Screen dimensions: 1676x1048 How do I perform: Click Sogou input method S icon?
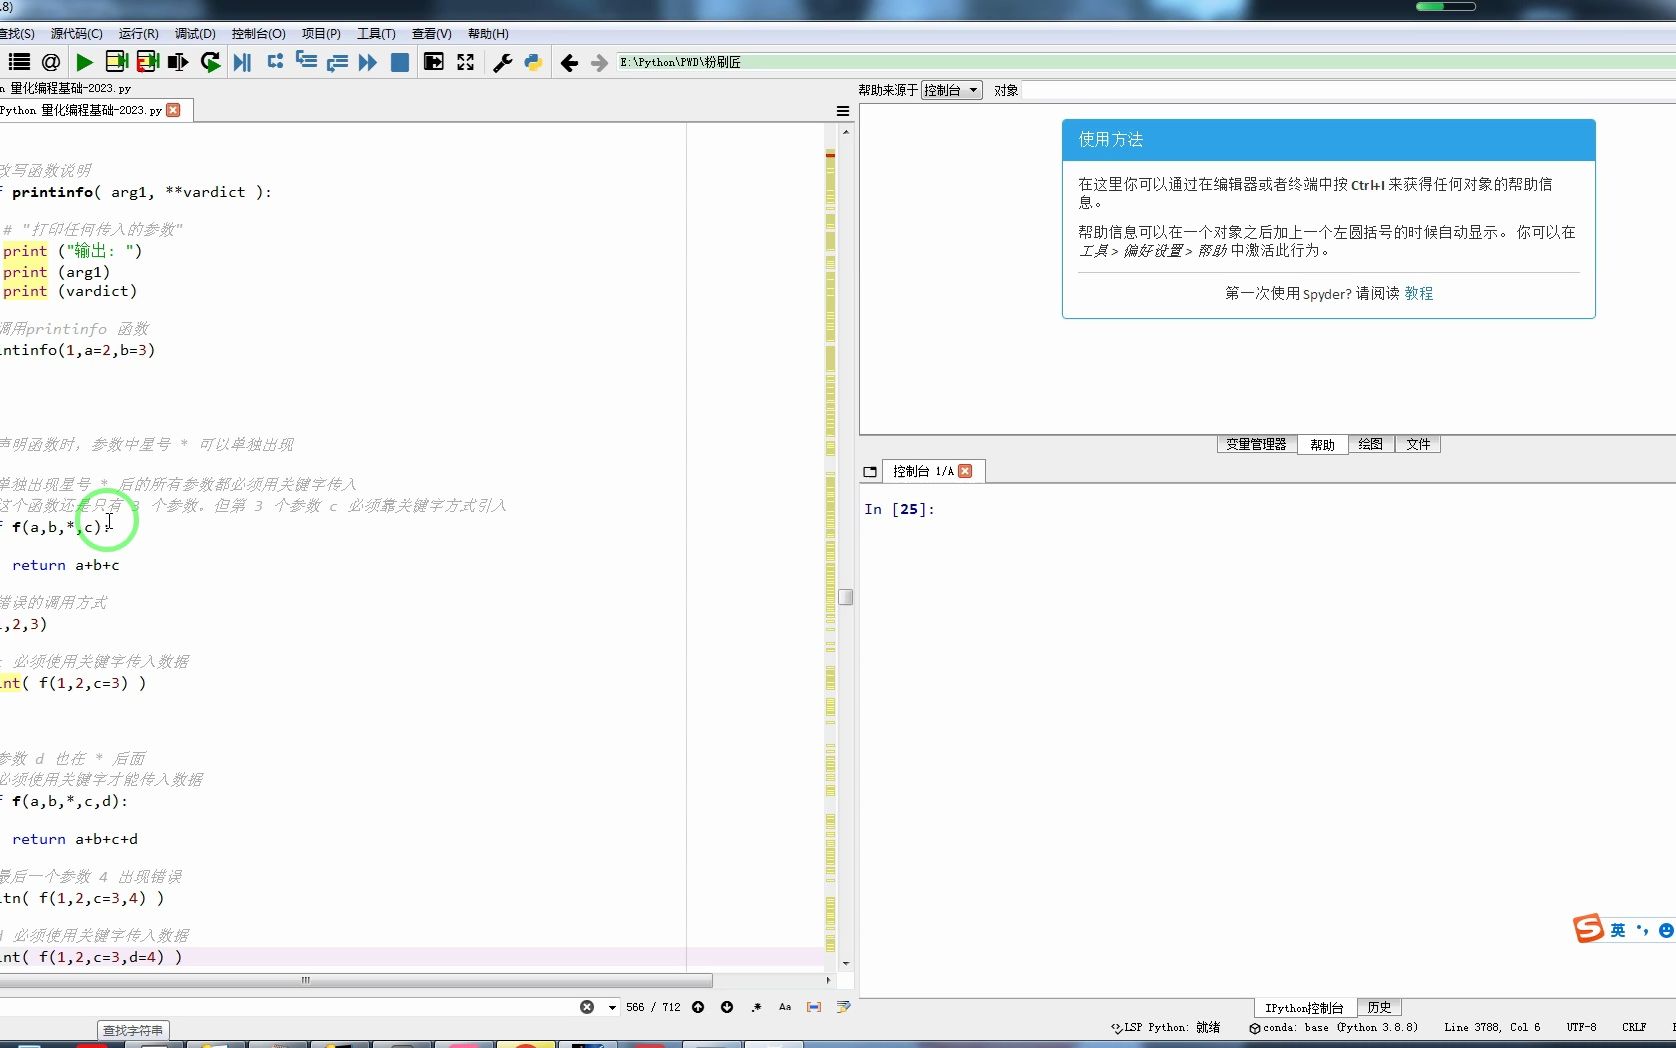(x=1588, y=929)
